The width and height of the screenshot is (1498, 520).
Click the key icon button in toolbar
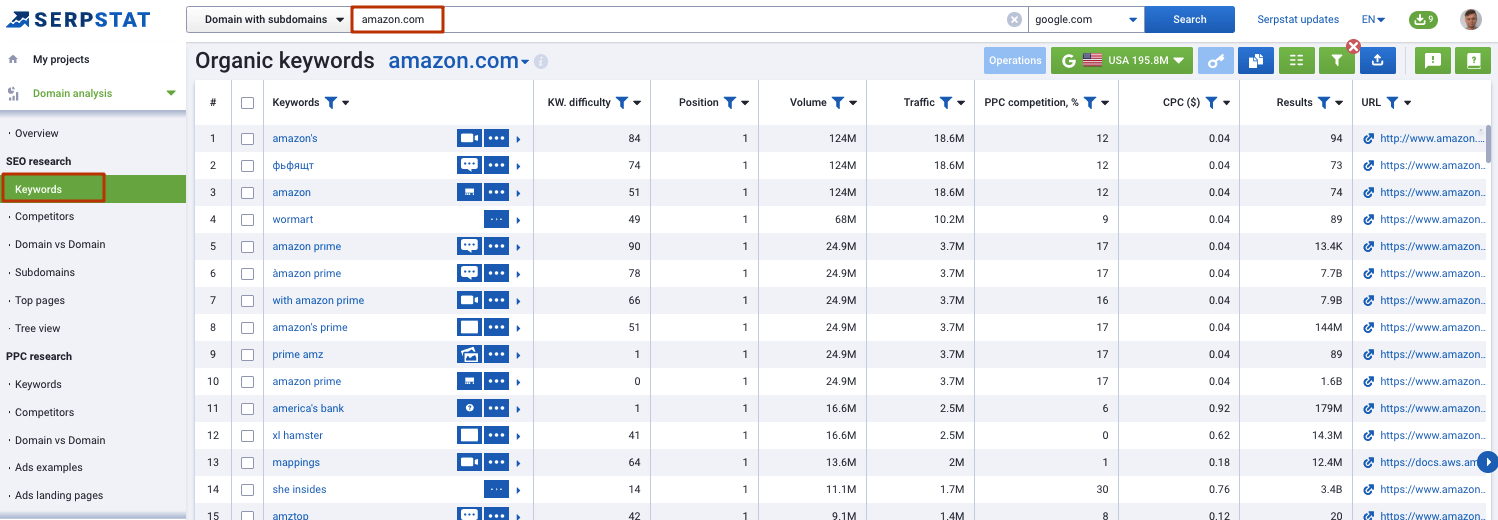click(1215, 61)
